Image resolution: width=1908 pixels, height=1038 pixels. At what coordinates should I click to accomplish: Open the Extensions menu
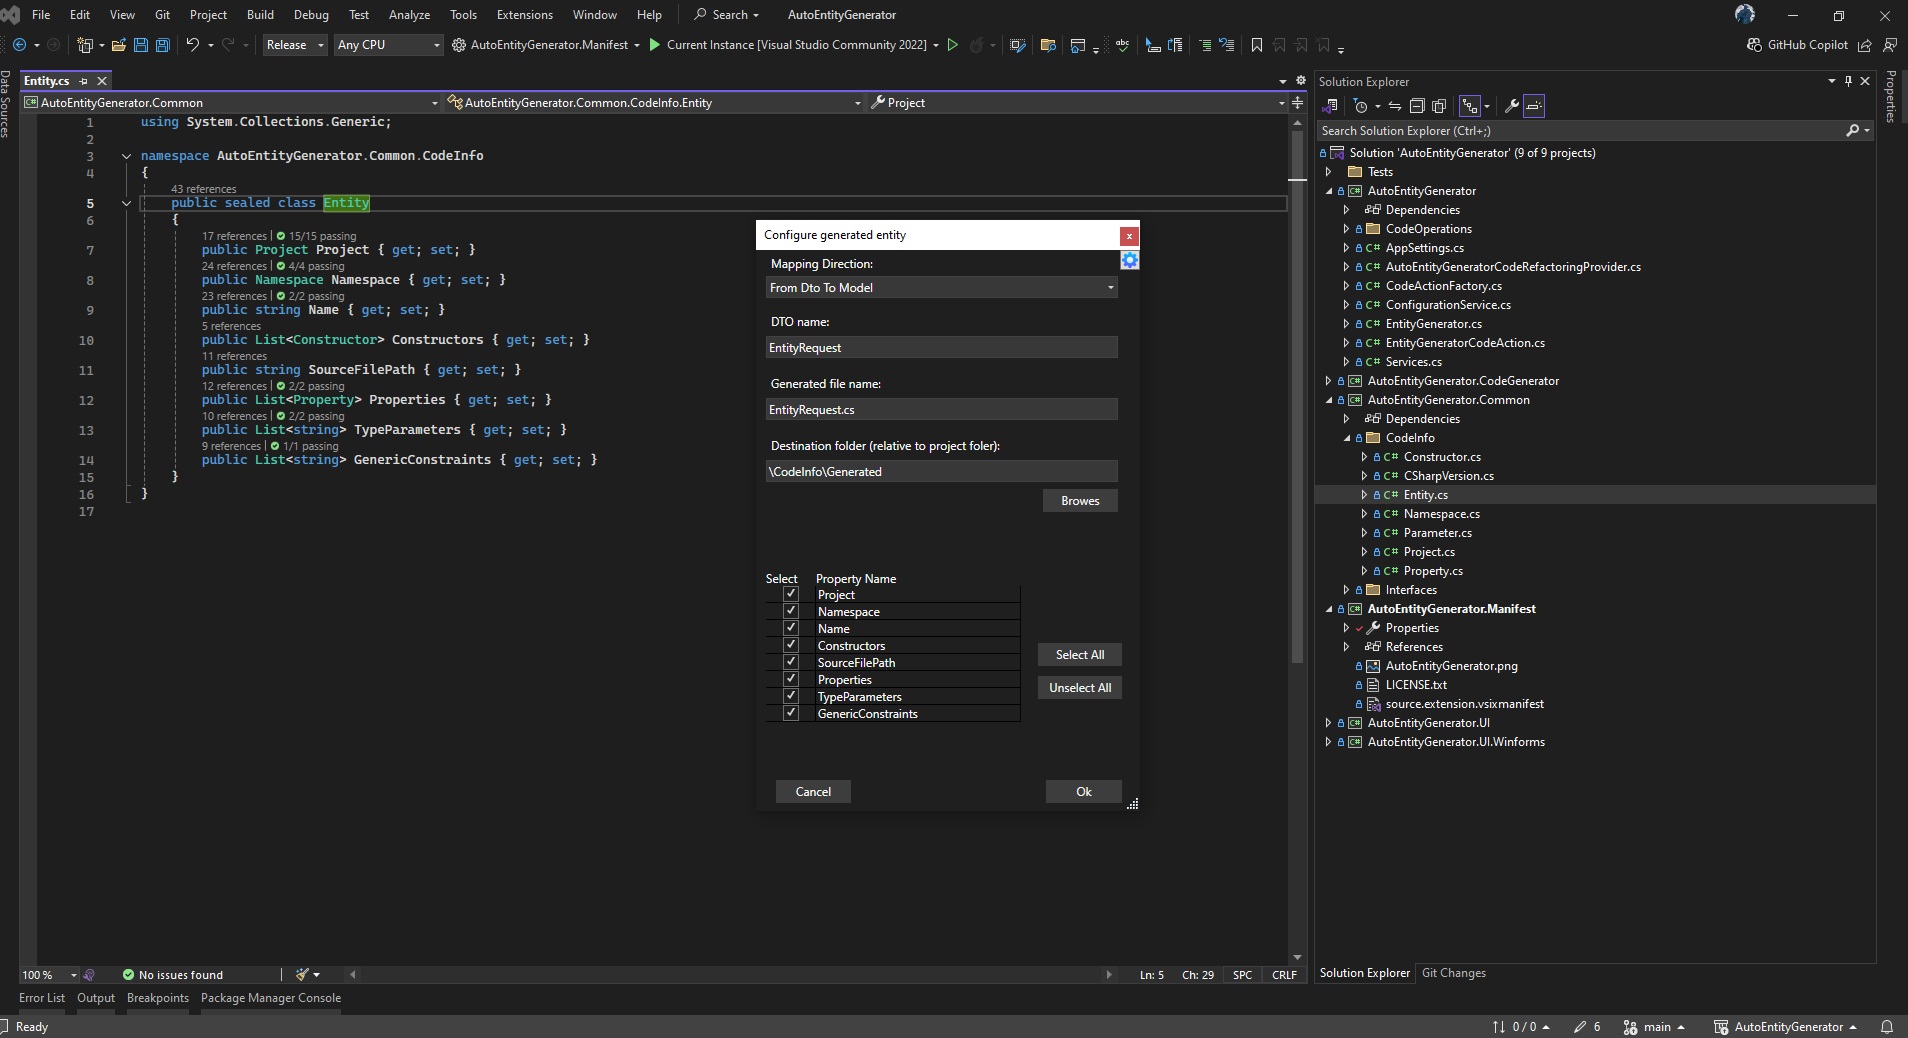(525, 15)
